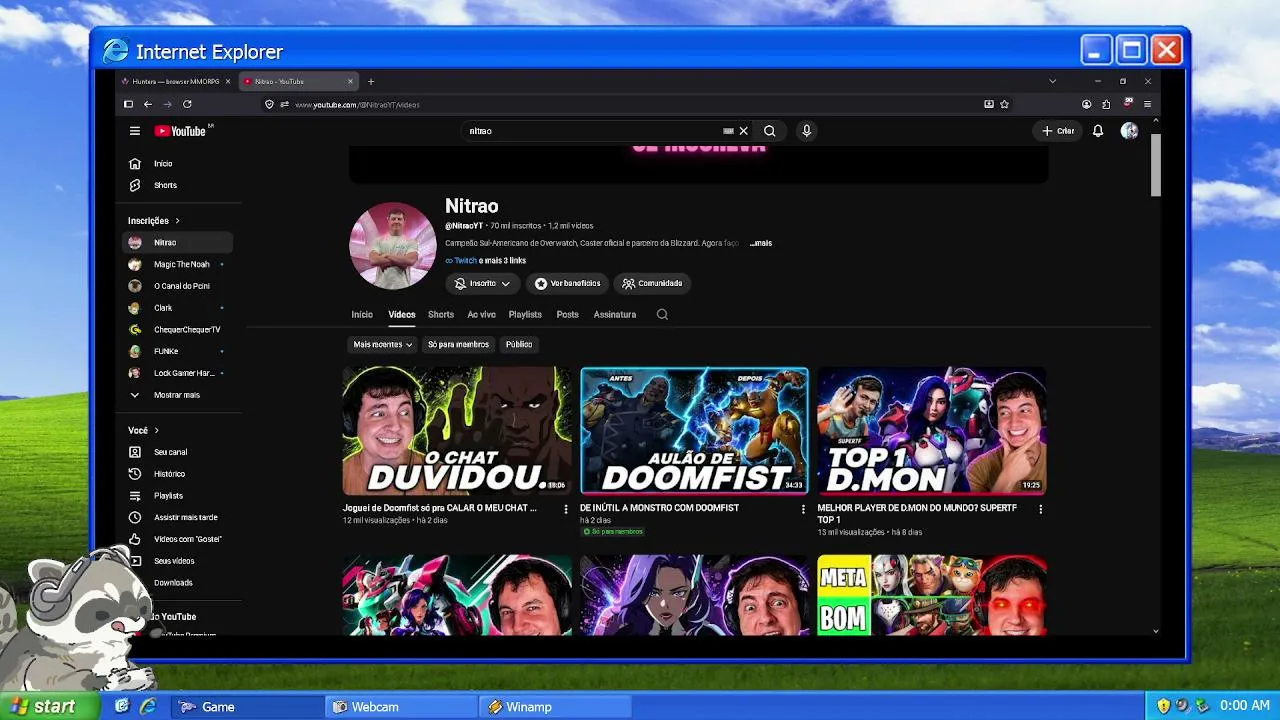Filter videos by Só para membros
The width and height of the screenshot is (1280, 720).
[x=458, y=345]
